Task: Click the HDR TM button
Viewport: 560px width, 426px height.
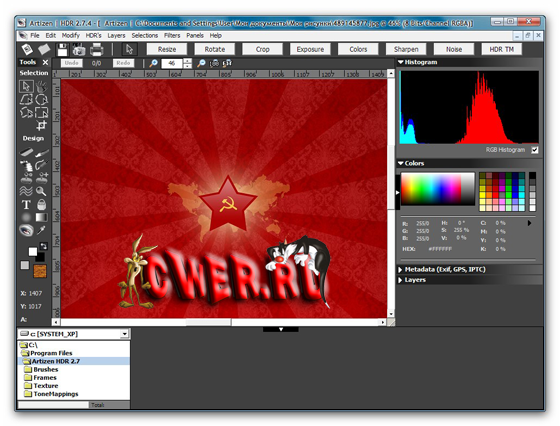Action: point(501,49)
